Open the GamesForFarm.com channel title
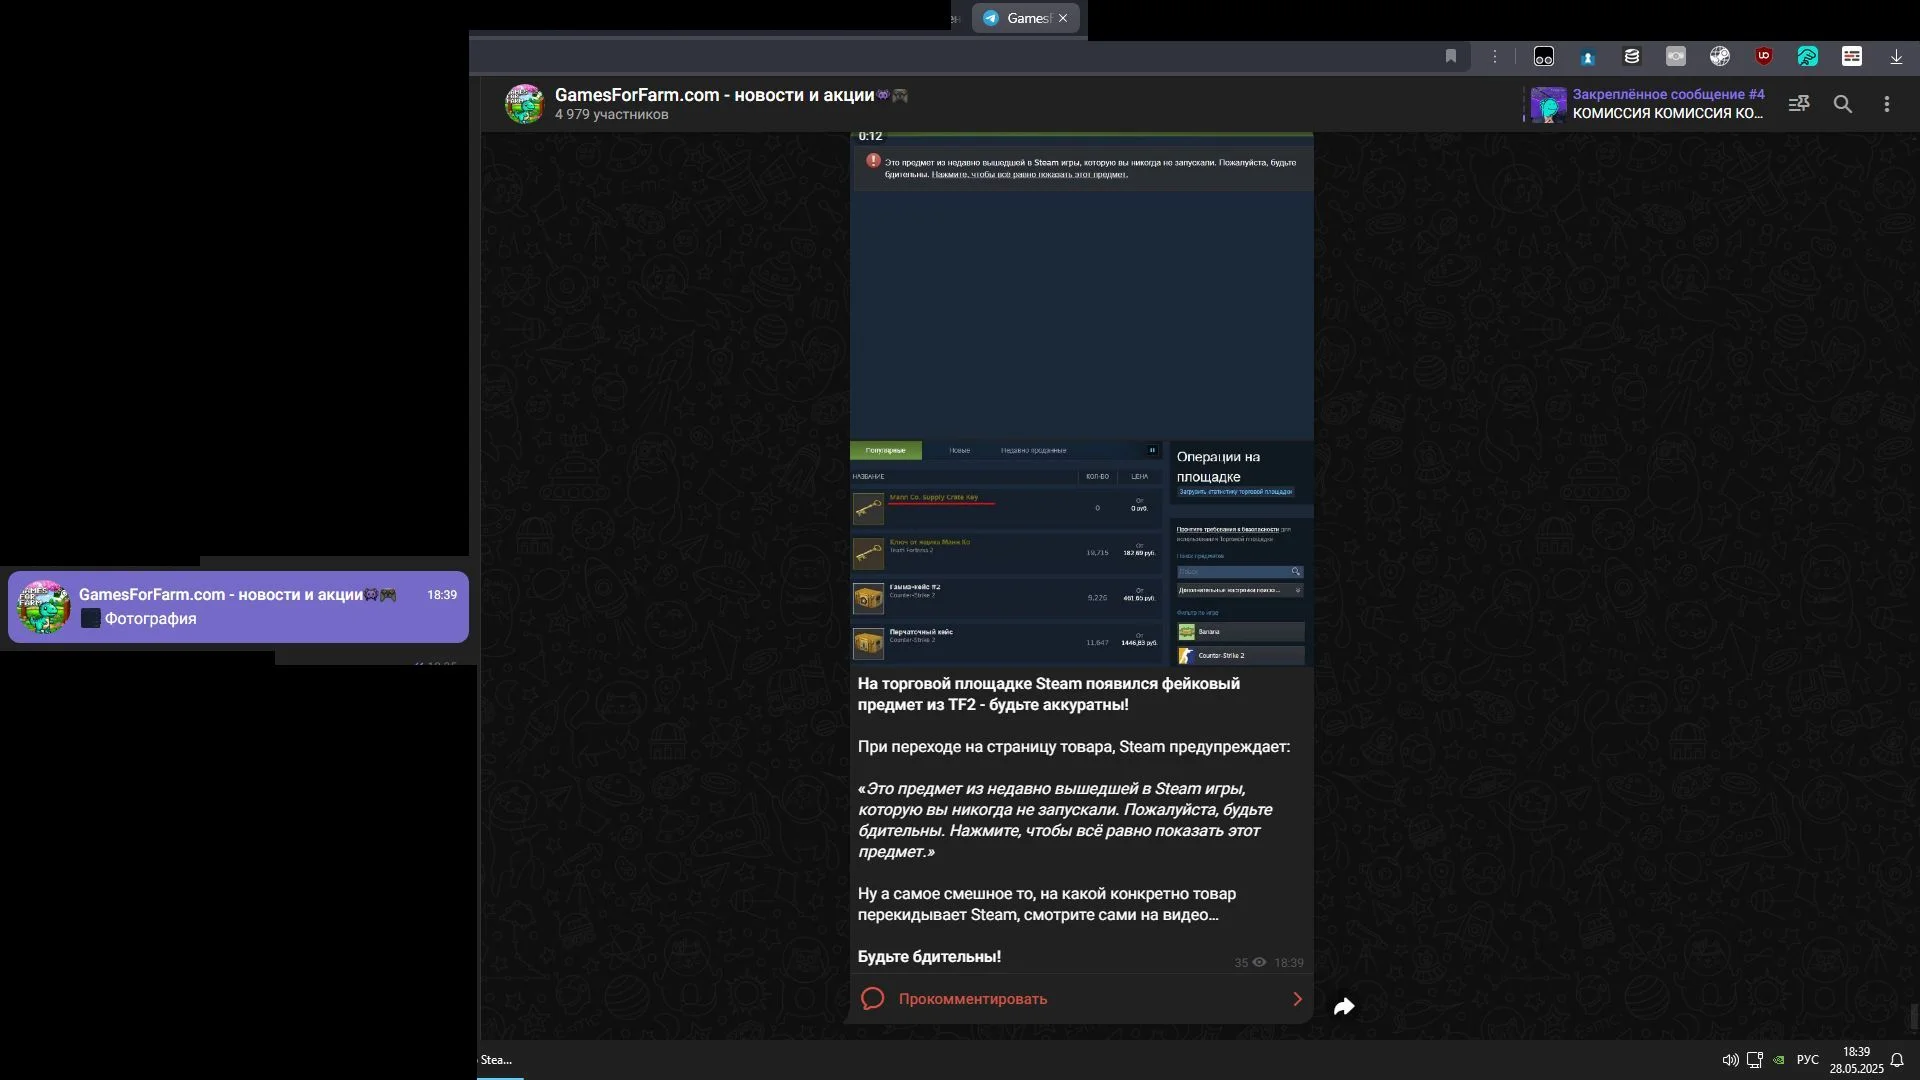This screenshot has width=1920, height=1080. point(731,95)
